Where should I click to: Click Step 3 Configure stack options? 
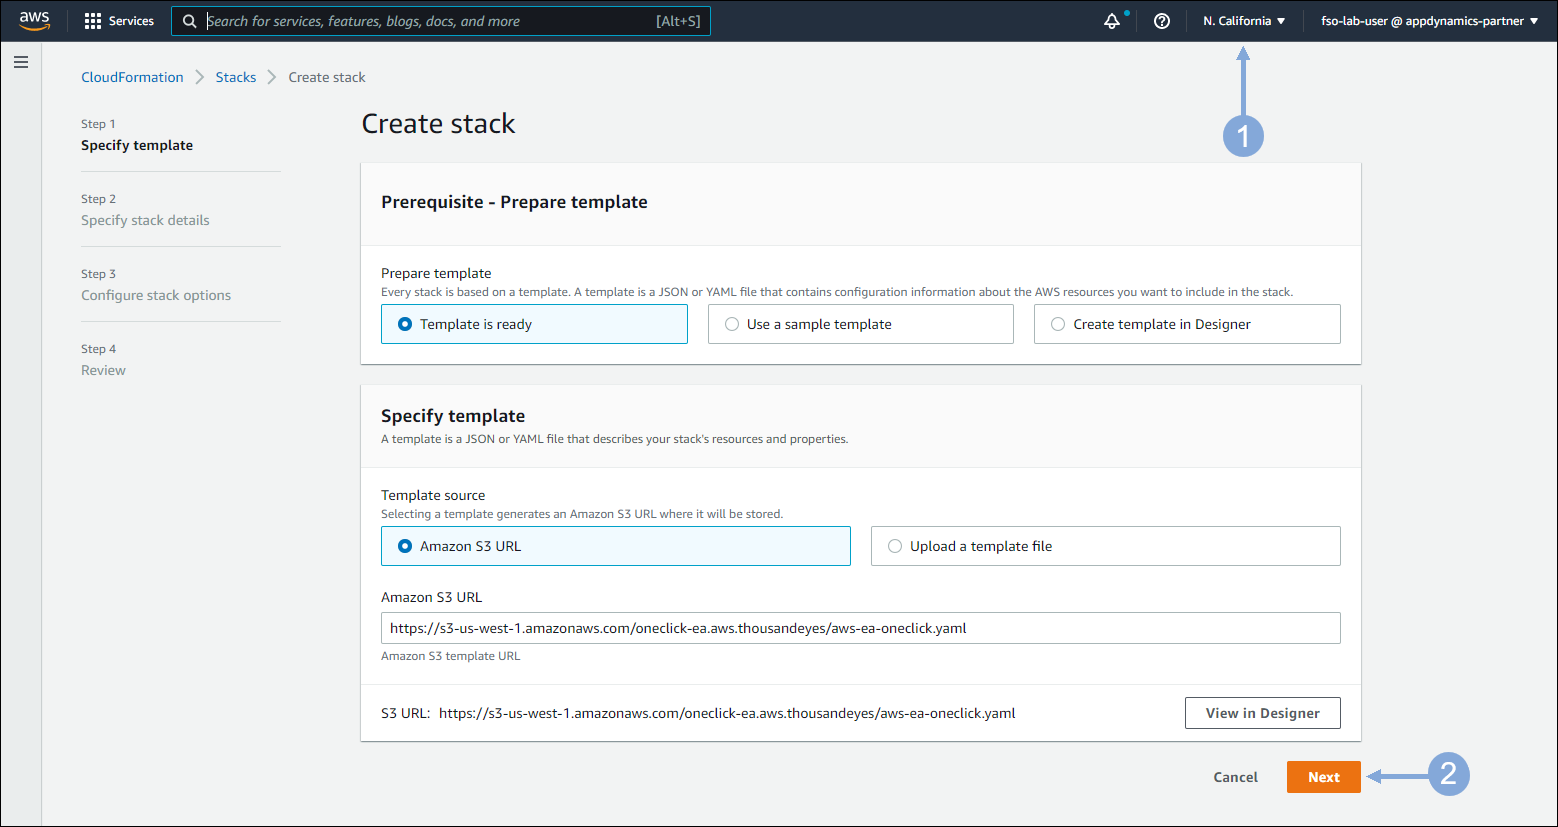(156, 285)
